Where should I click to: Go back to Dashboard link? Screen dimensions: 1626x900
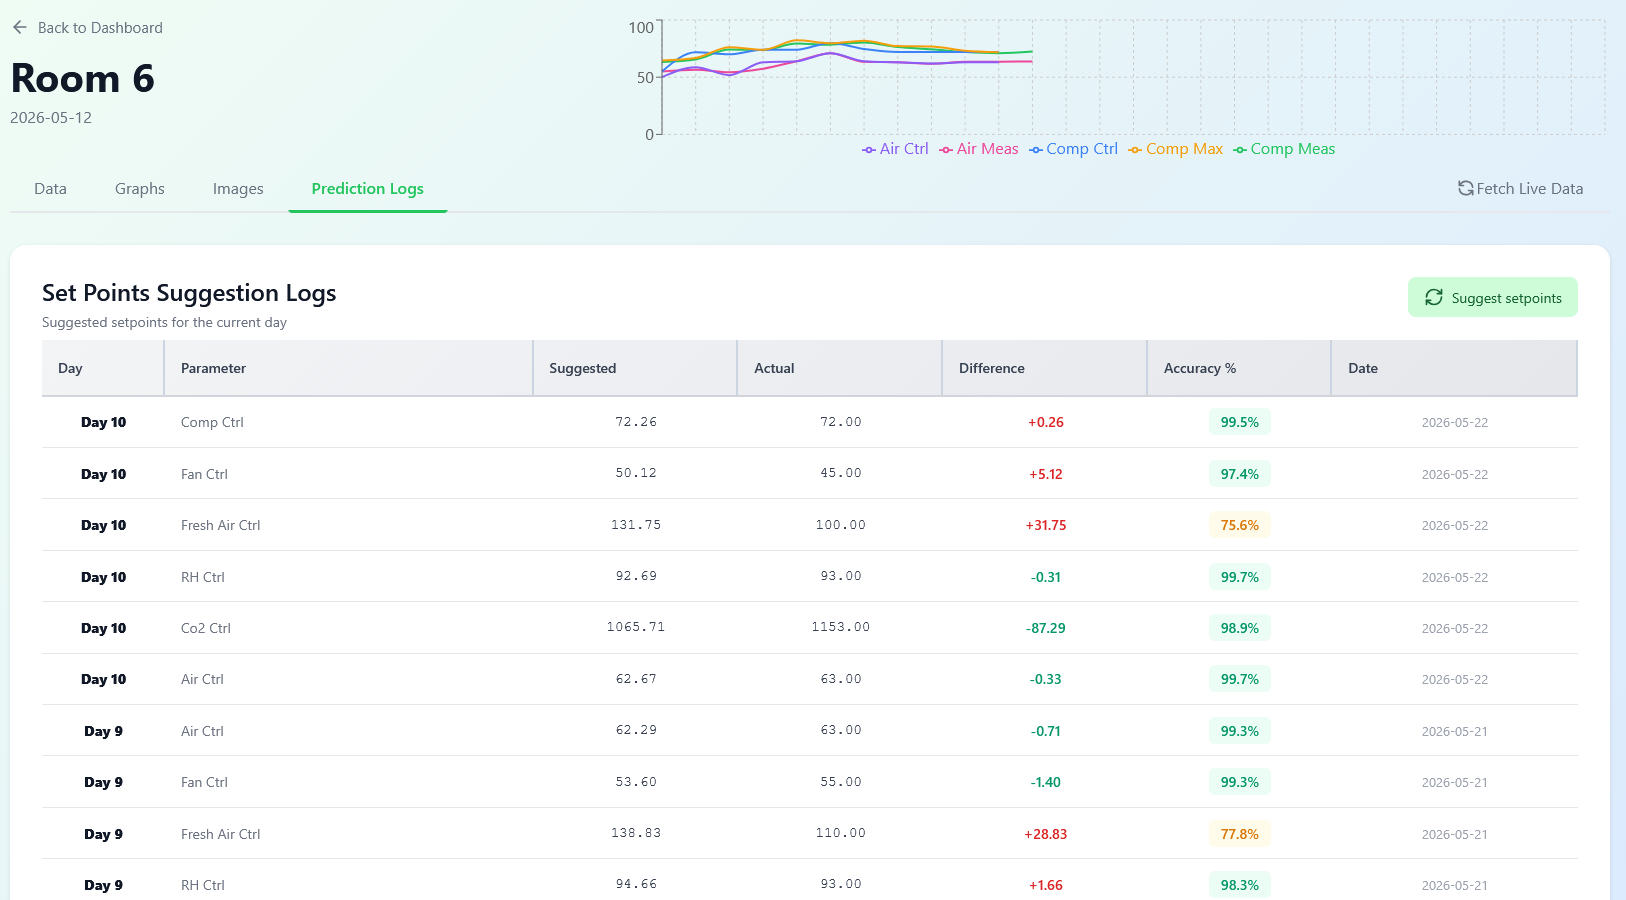(88, 28)
